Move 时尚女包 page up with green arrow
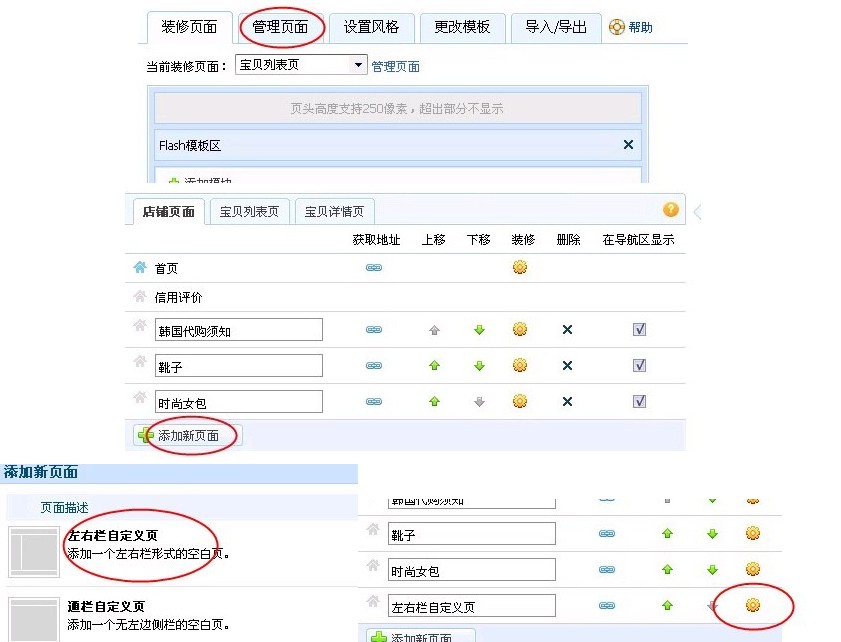 pyautogui.click(x=434, y=402)
